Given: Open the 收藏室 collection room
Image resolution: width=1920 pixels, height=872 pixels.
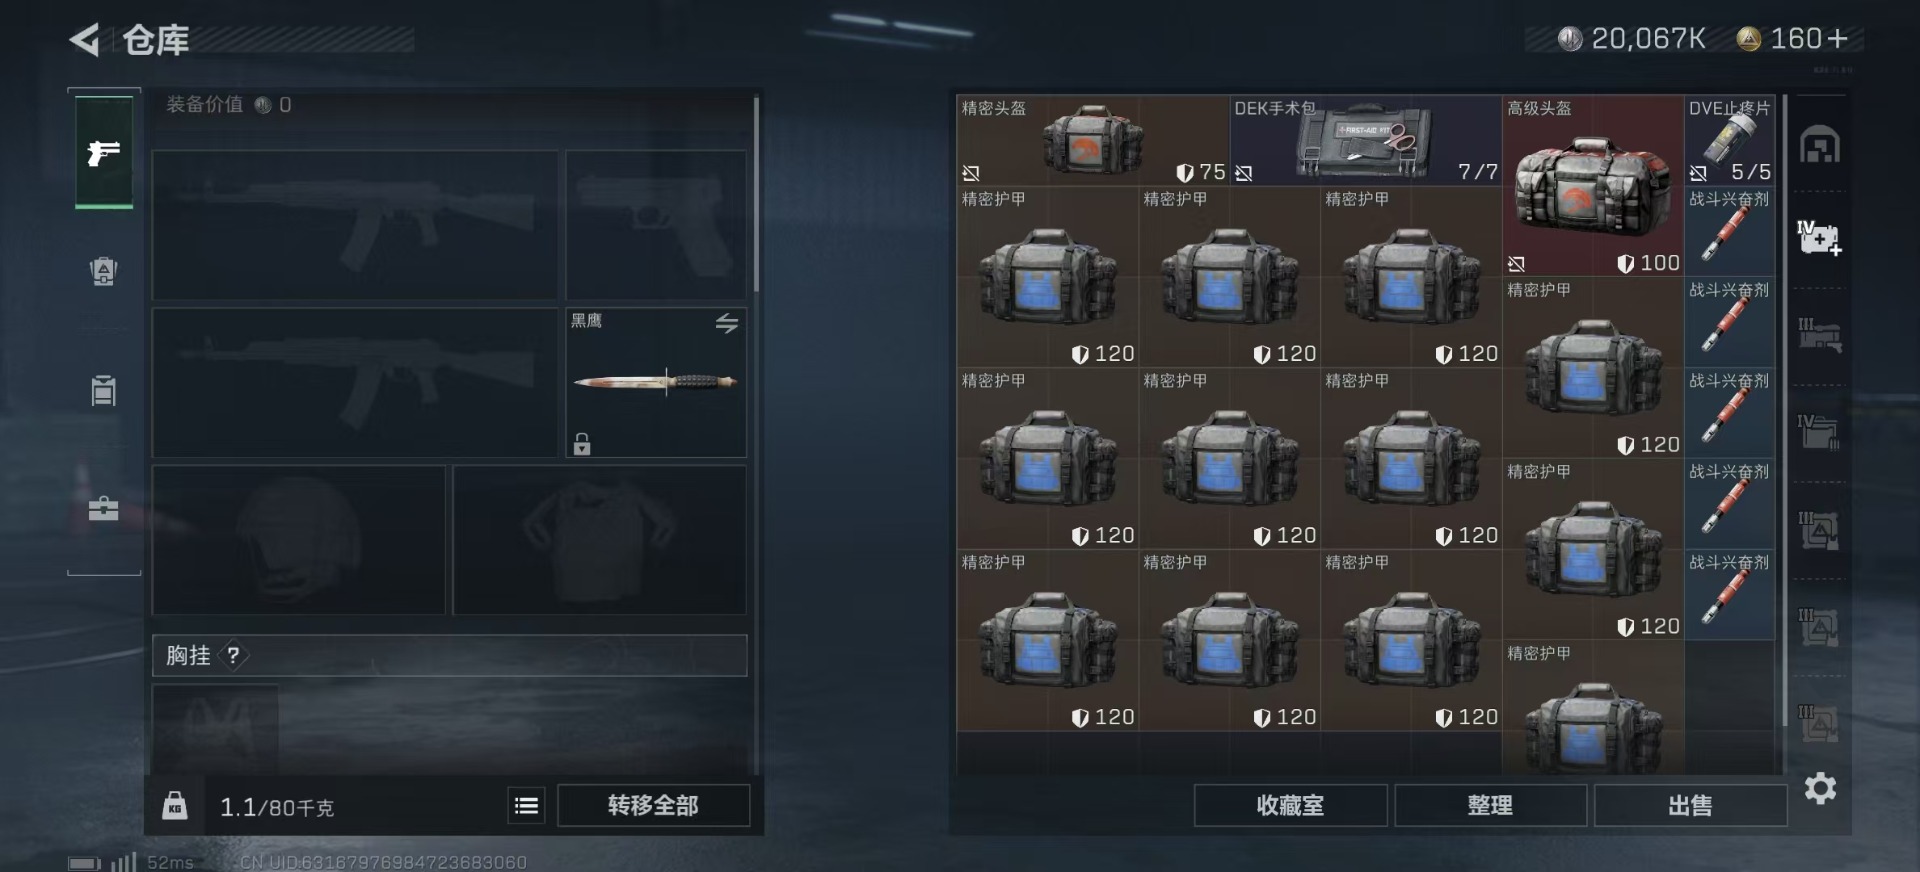Looking at the screenshot, I should 1290,805.
